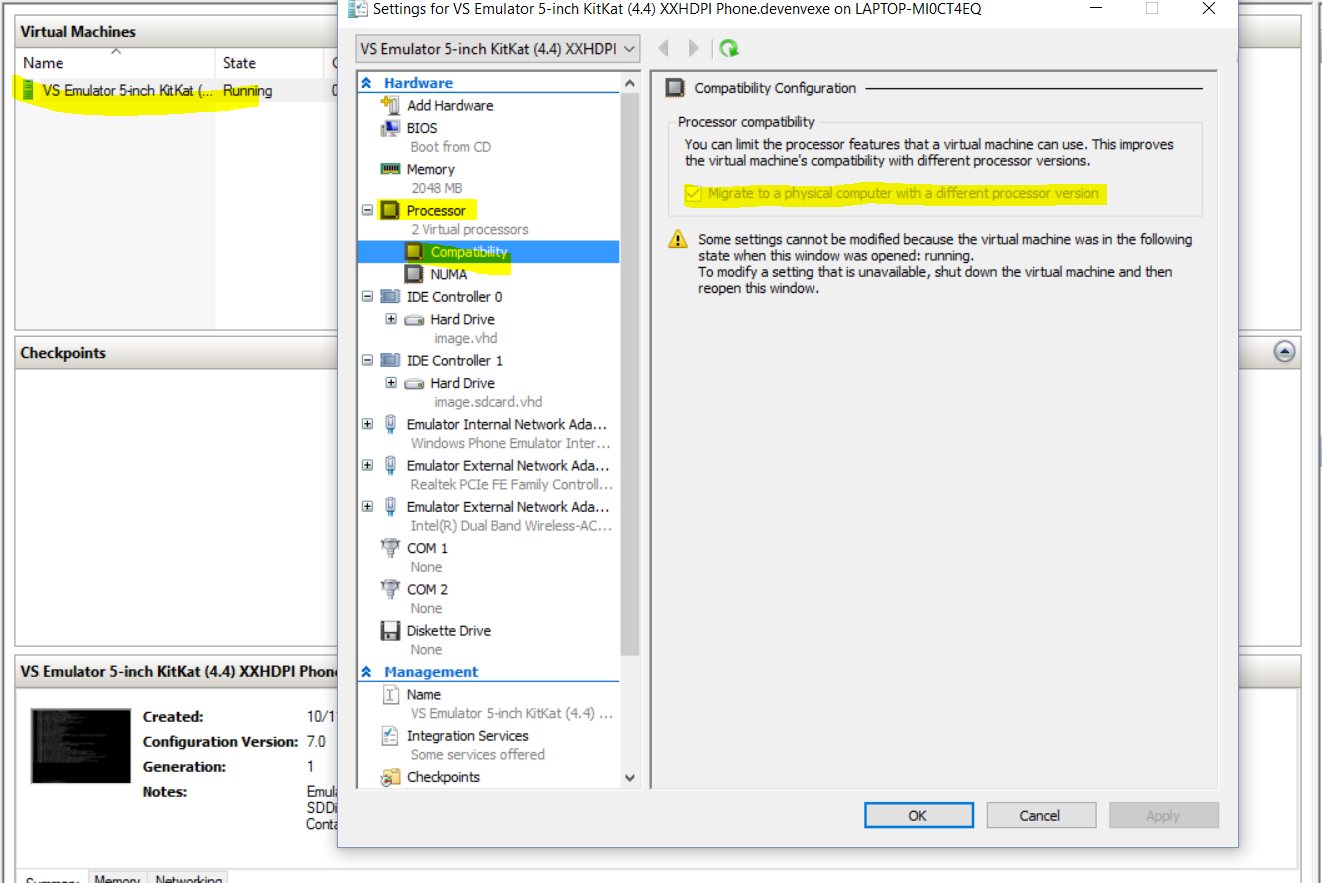Sort virtual machines by Name column

(x=115, y=62)
